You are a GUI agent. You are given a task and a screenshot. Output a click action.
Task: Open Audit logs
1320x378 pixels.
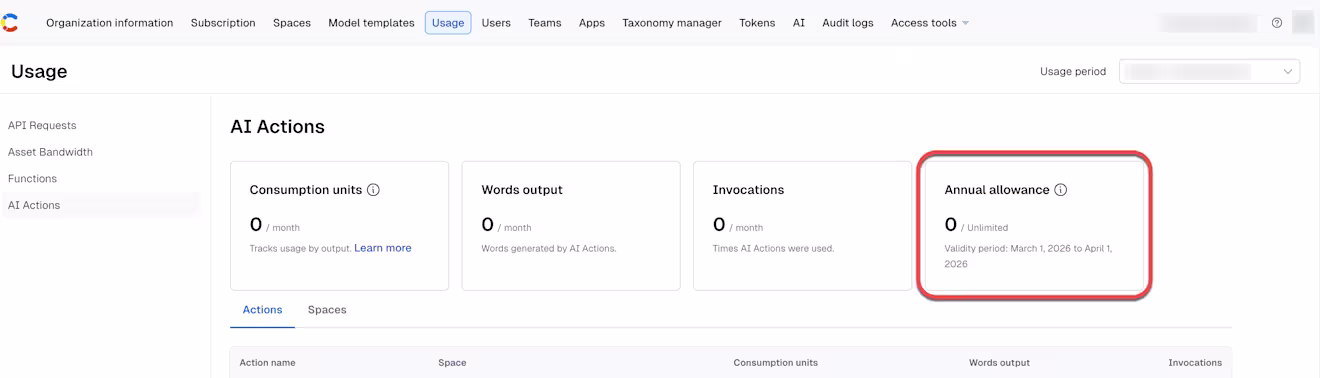(x=848, y=23)
